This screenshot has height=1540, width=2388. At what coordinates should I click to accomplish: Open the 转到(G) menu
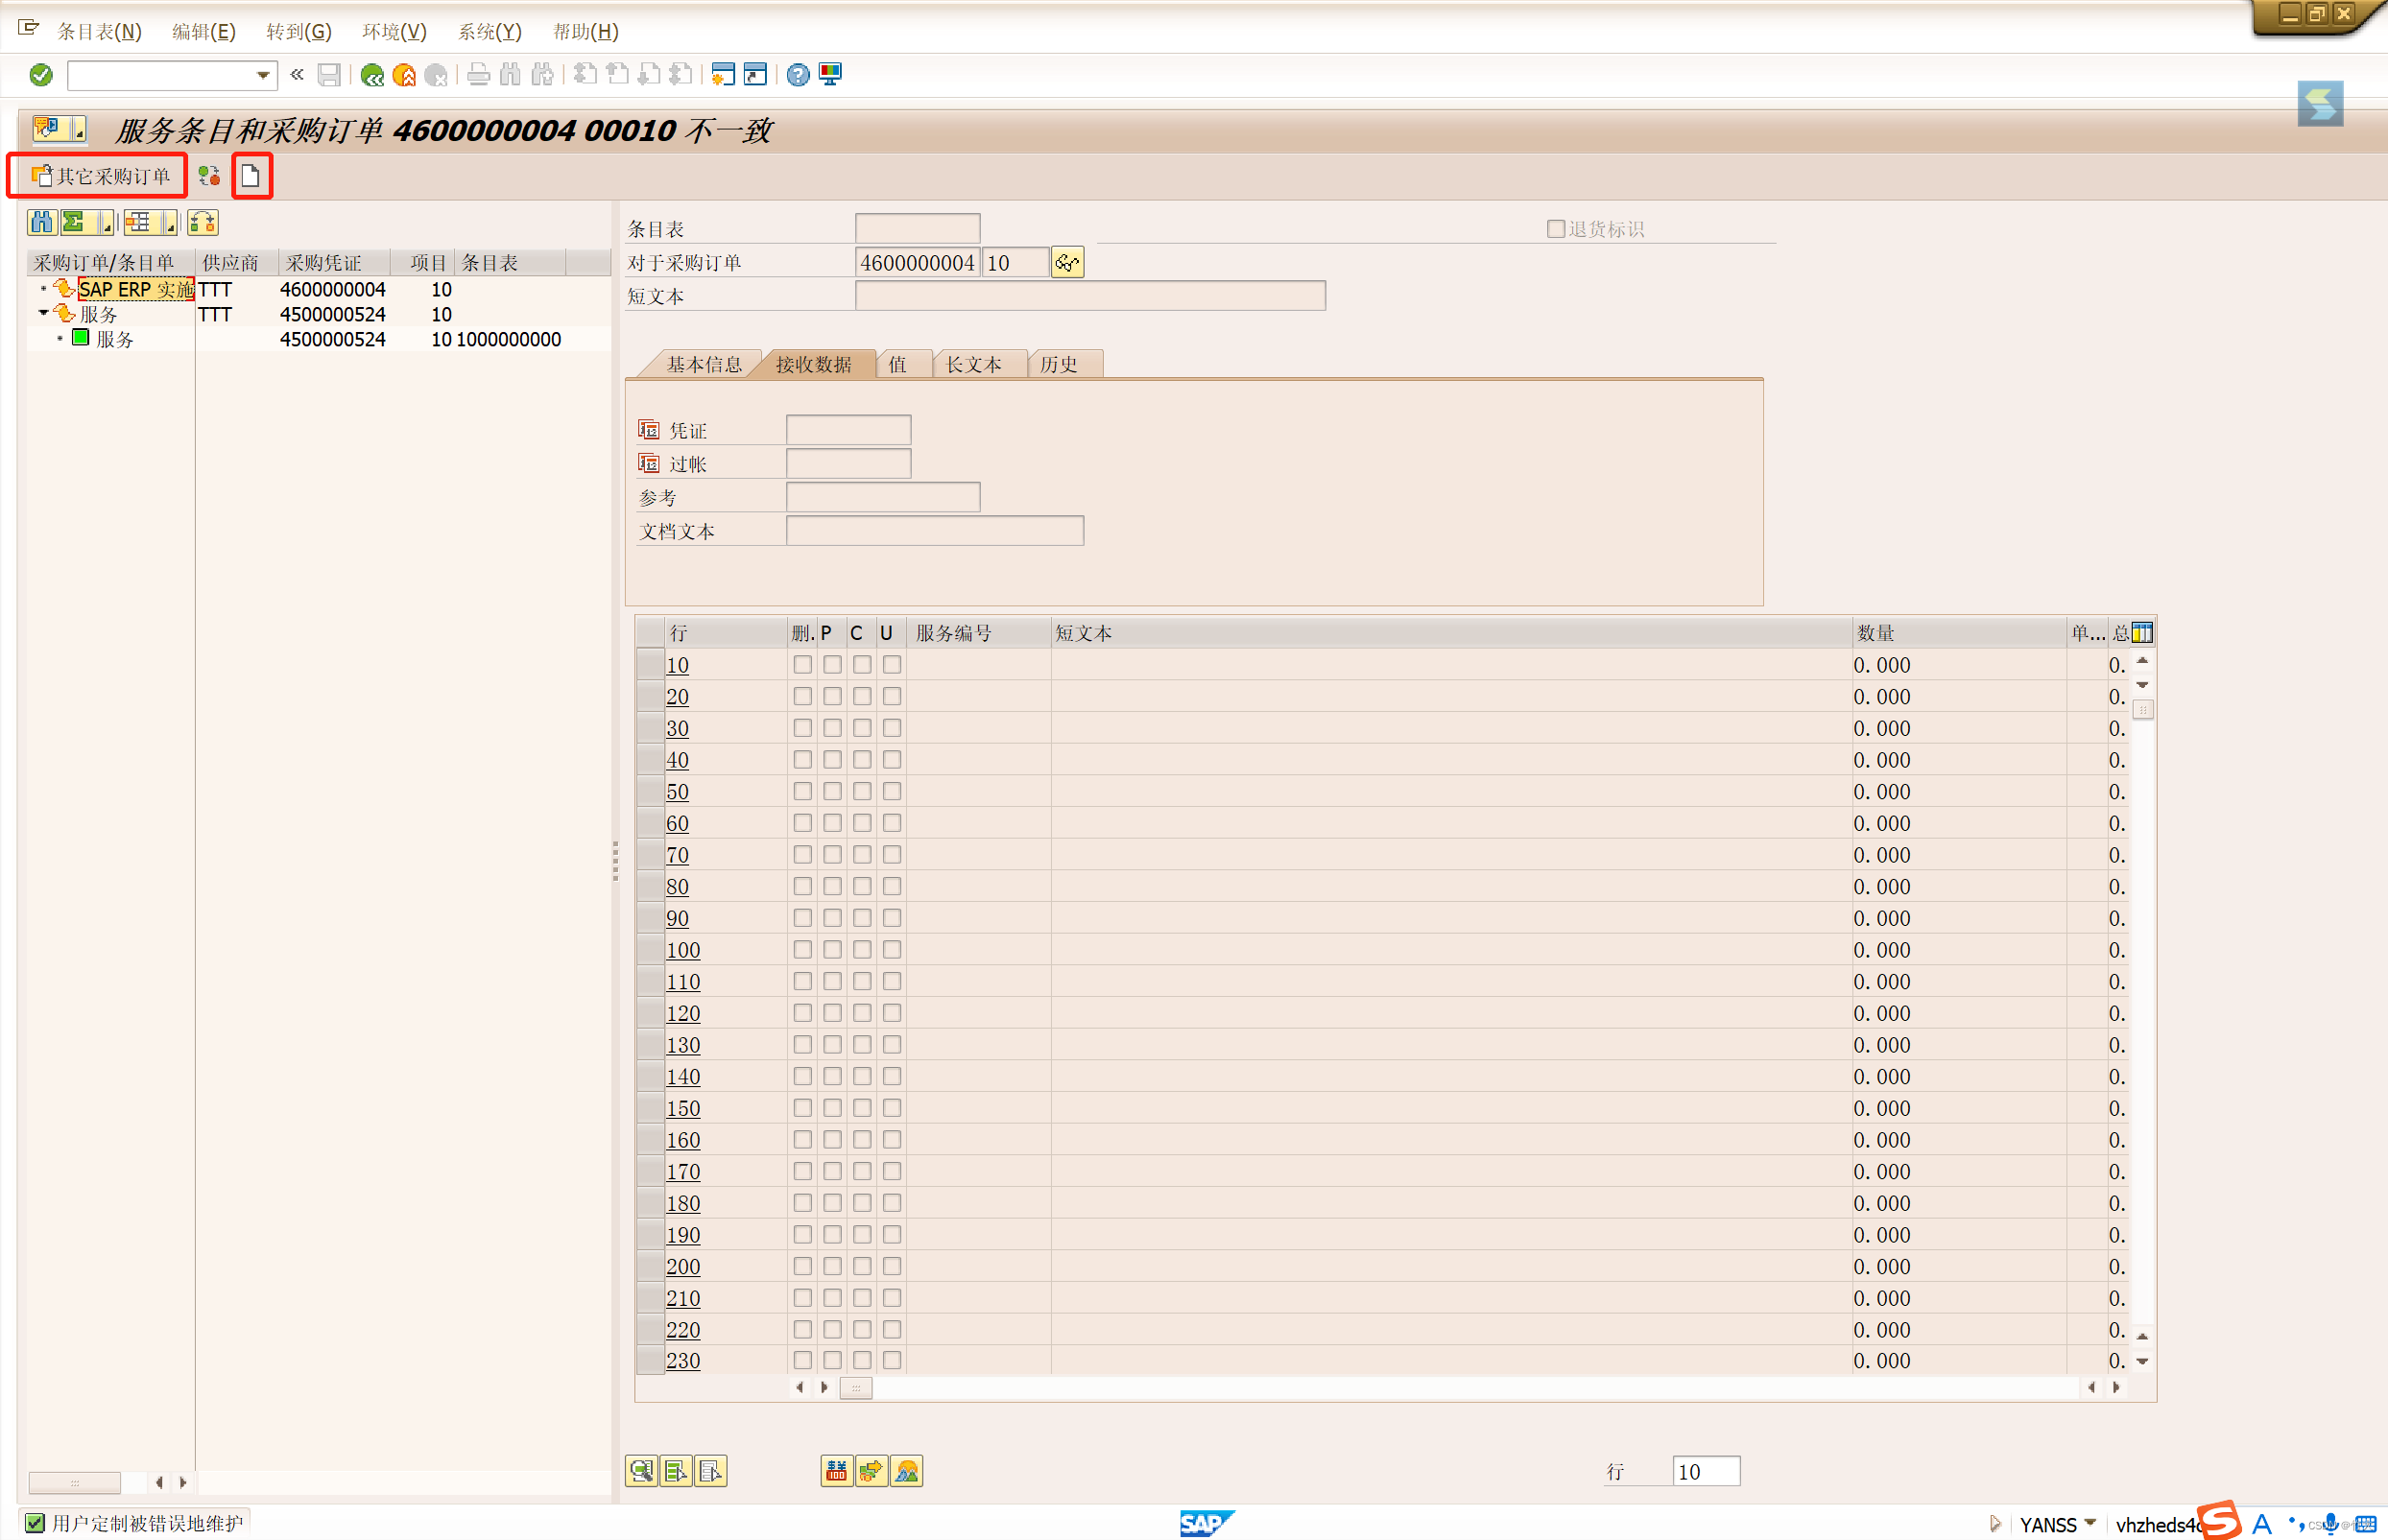tap(298, 31)
